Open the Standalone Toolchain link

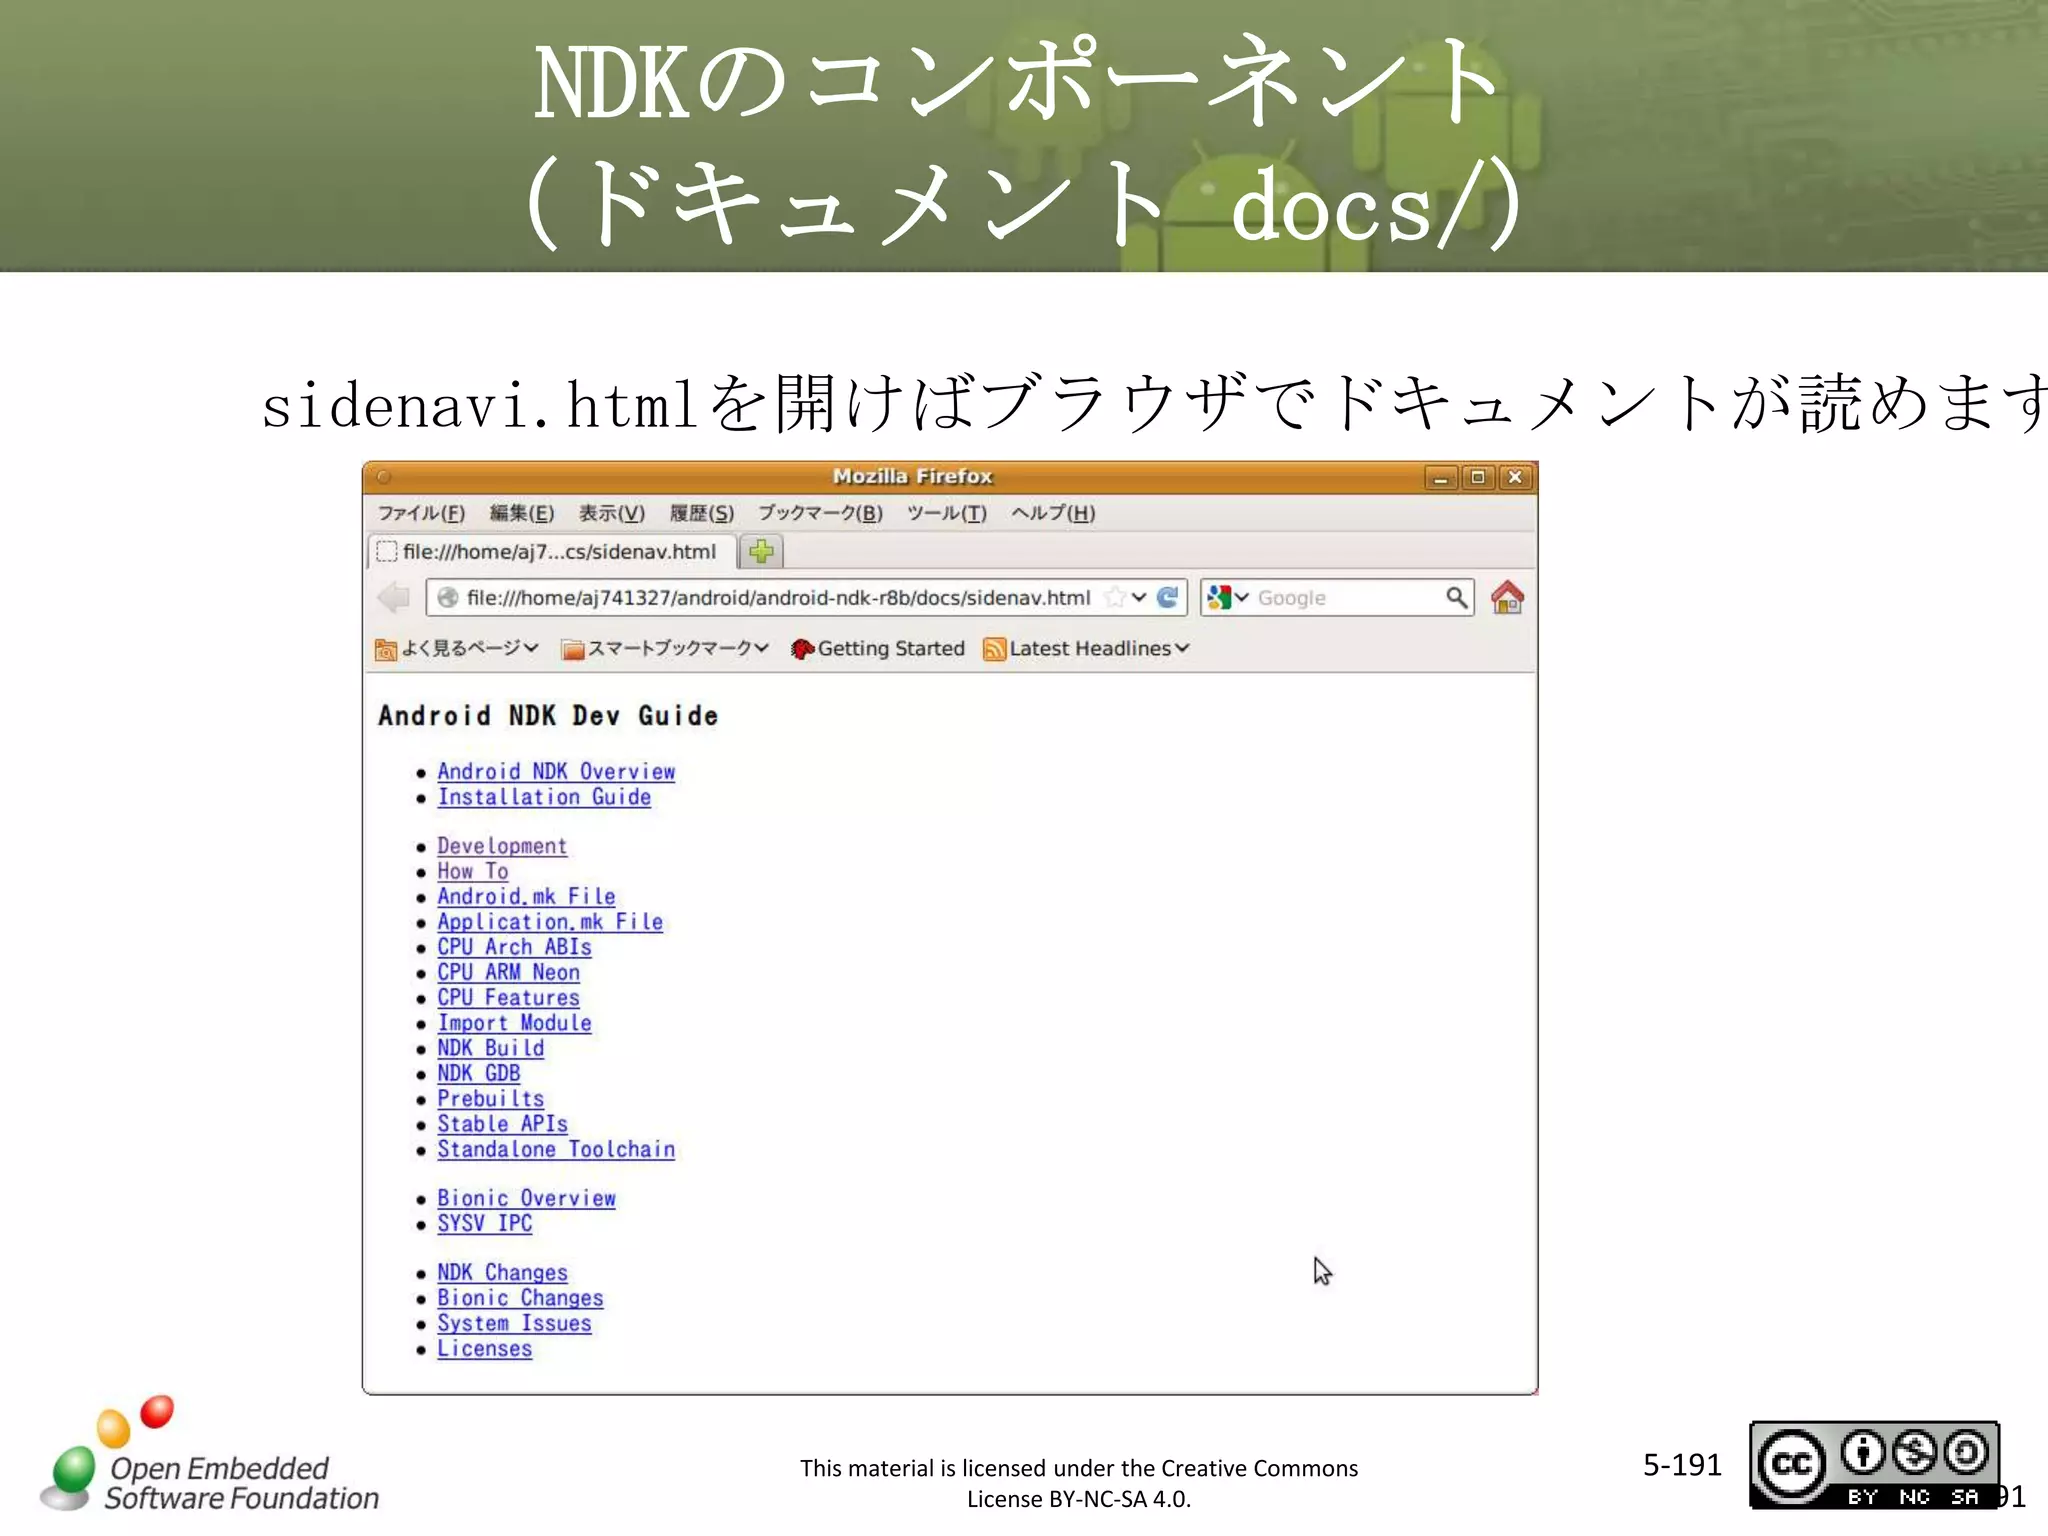tap(556, 1149)
